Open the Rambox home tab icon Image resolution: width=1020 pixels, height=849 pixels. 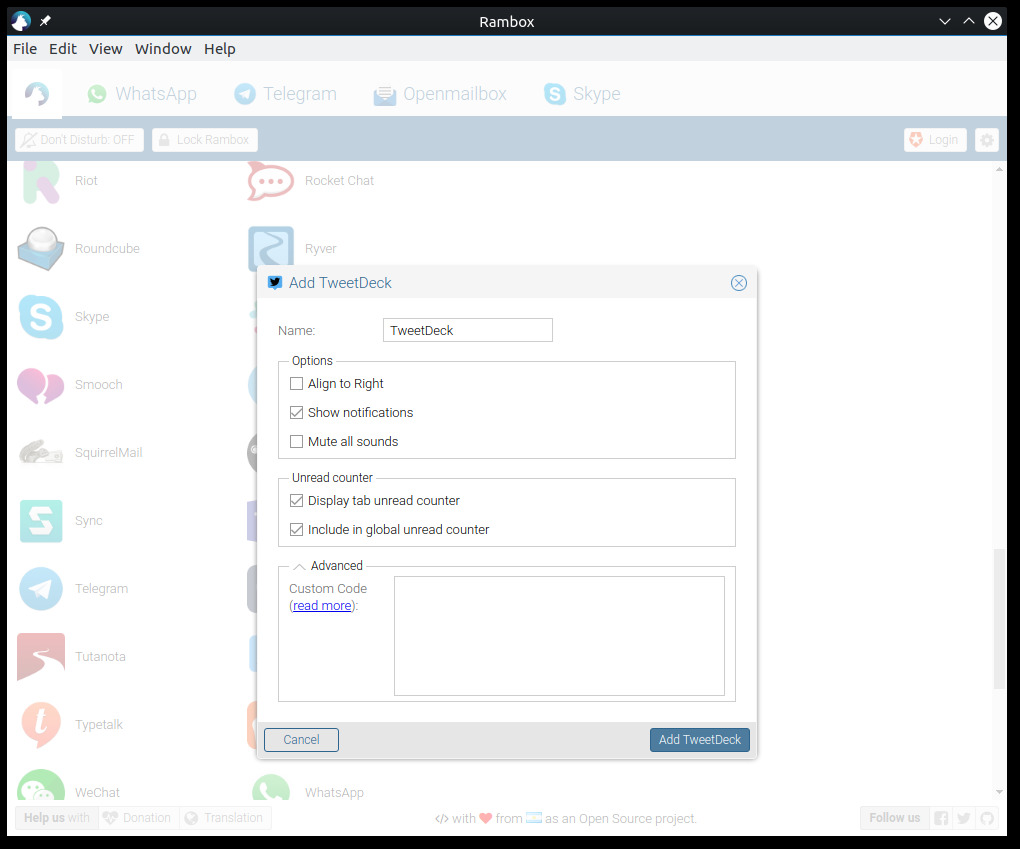pyautogui.click(x=36, y=94)
